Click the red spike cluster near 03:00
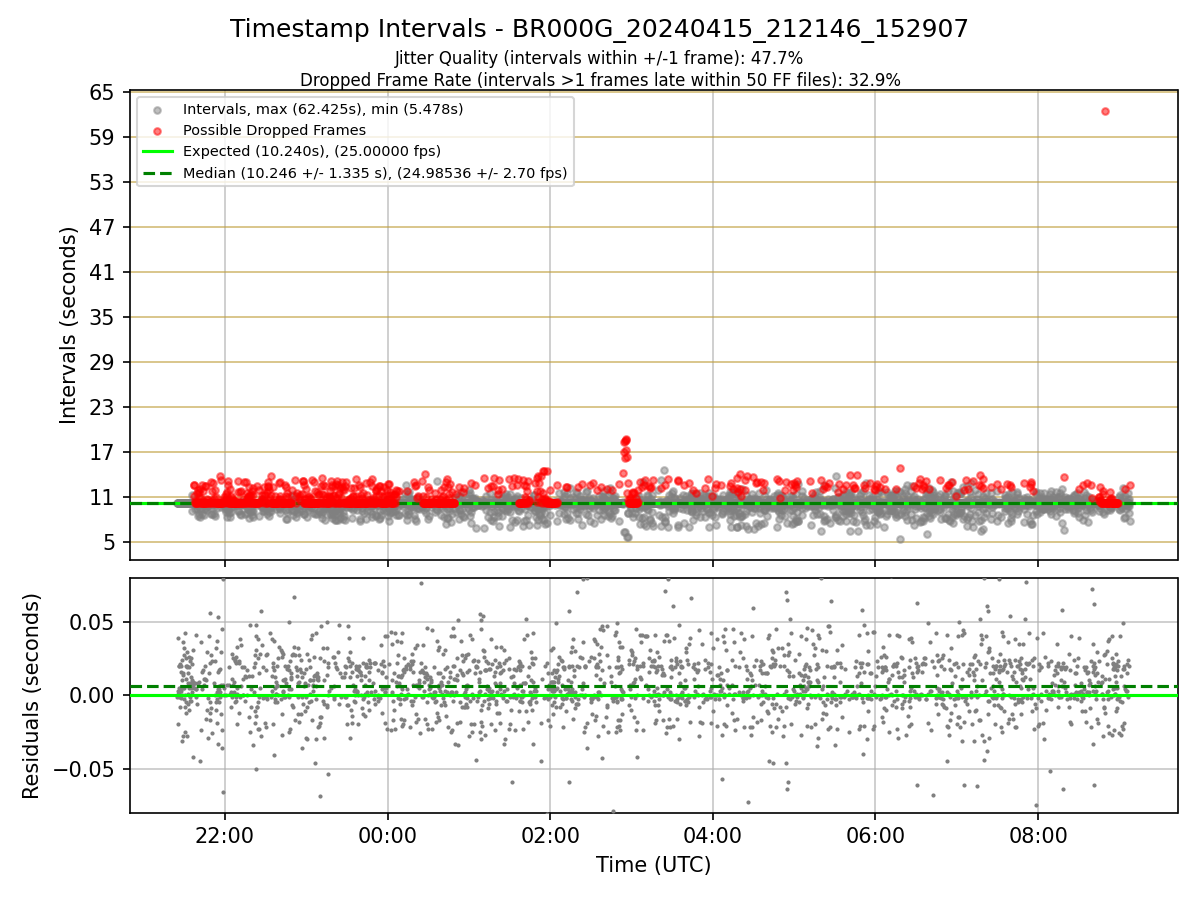The image size is (1200, 900). (626, 446)
